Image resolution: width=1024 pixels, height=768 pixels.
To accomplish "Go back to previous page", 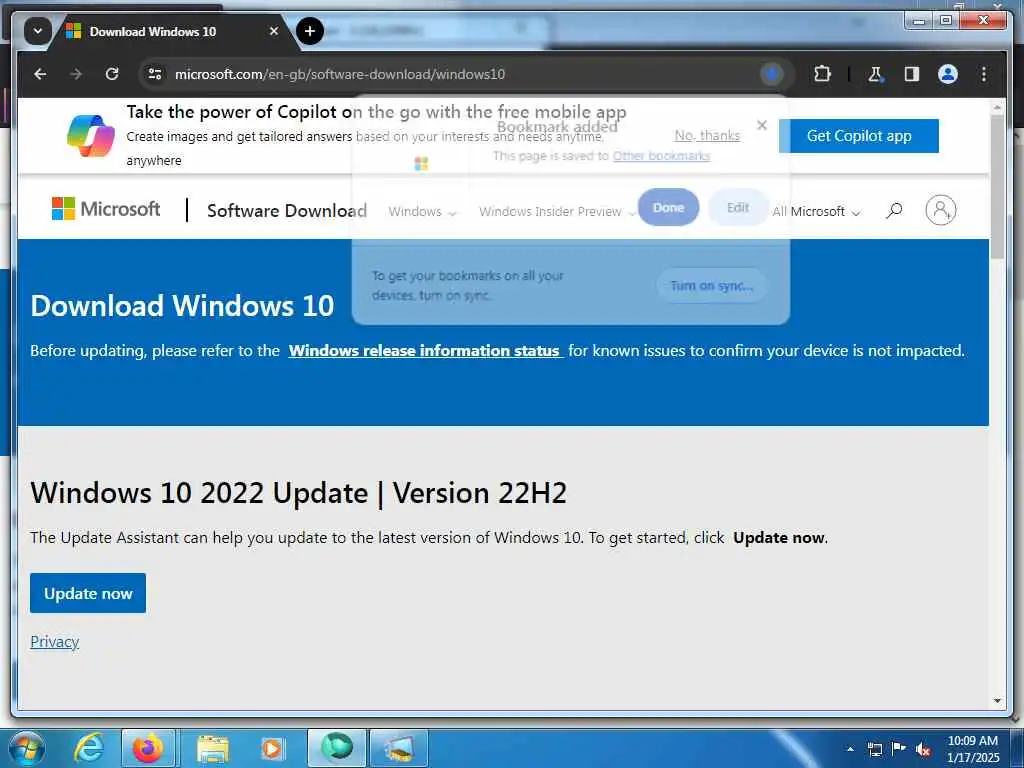I will pyautogui.click(x=40, y=74).
